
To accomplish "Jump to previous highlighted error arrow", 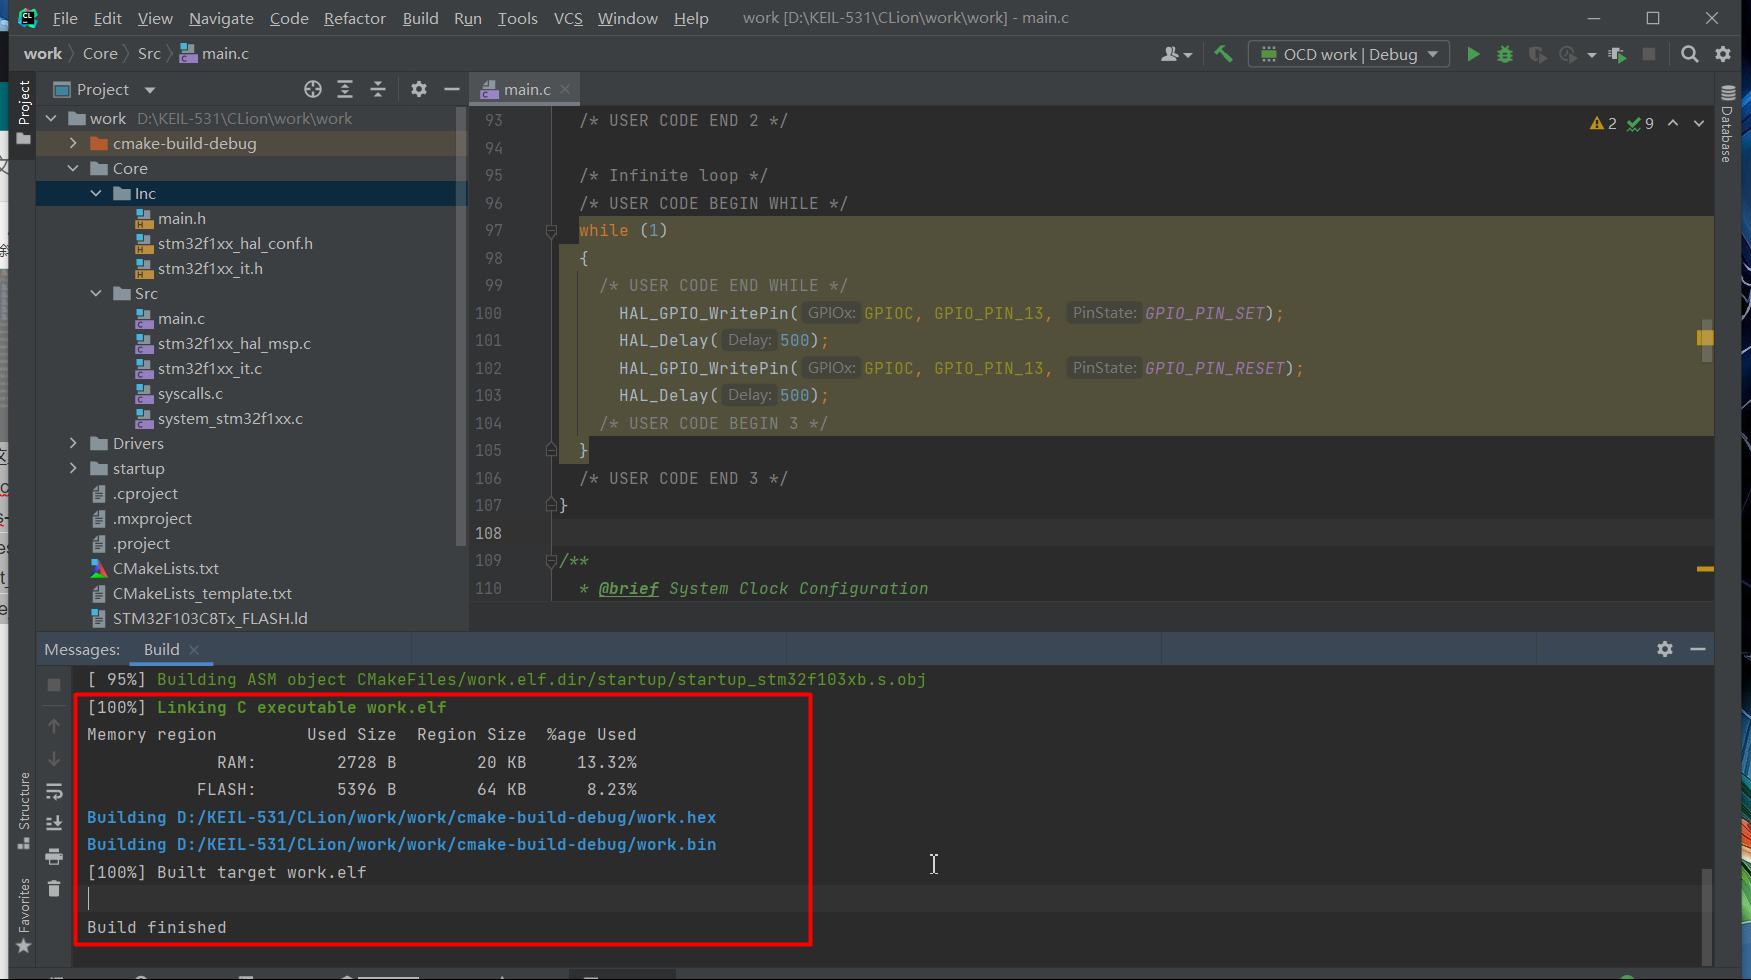I will click(1673, 123).
